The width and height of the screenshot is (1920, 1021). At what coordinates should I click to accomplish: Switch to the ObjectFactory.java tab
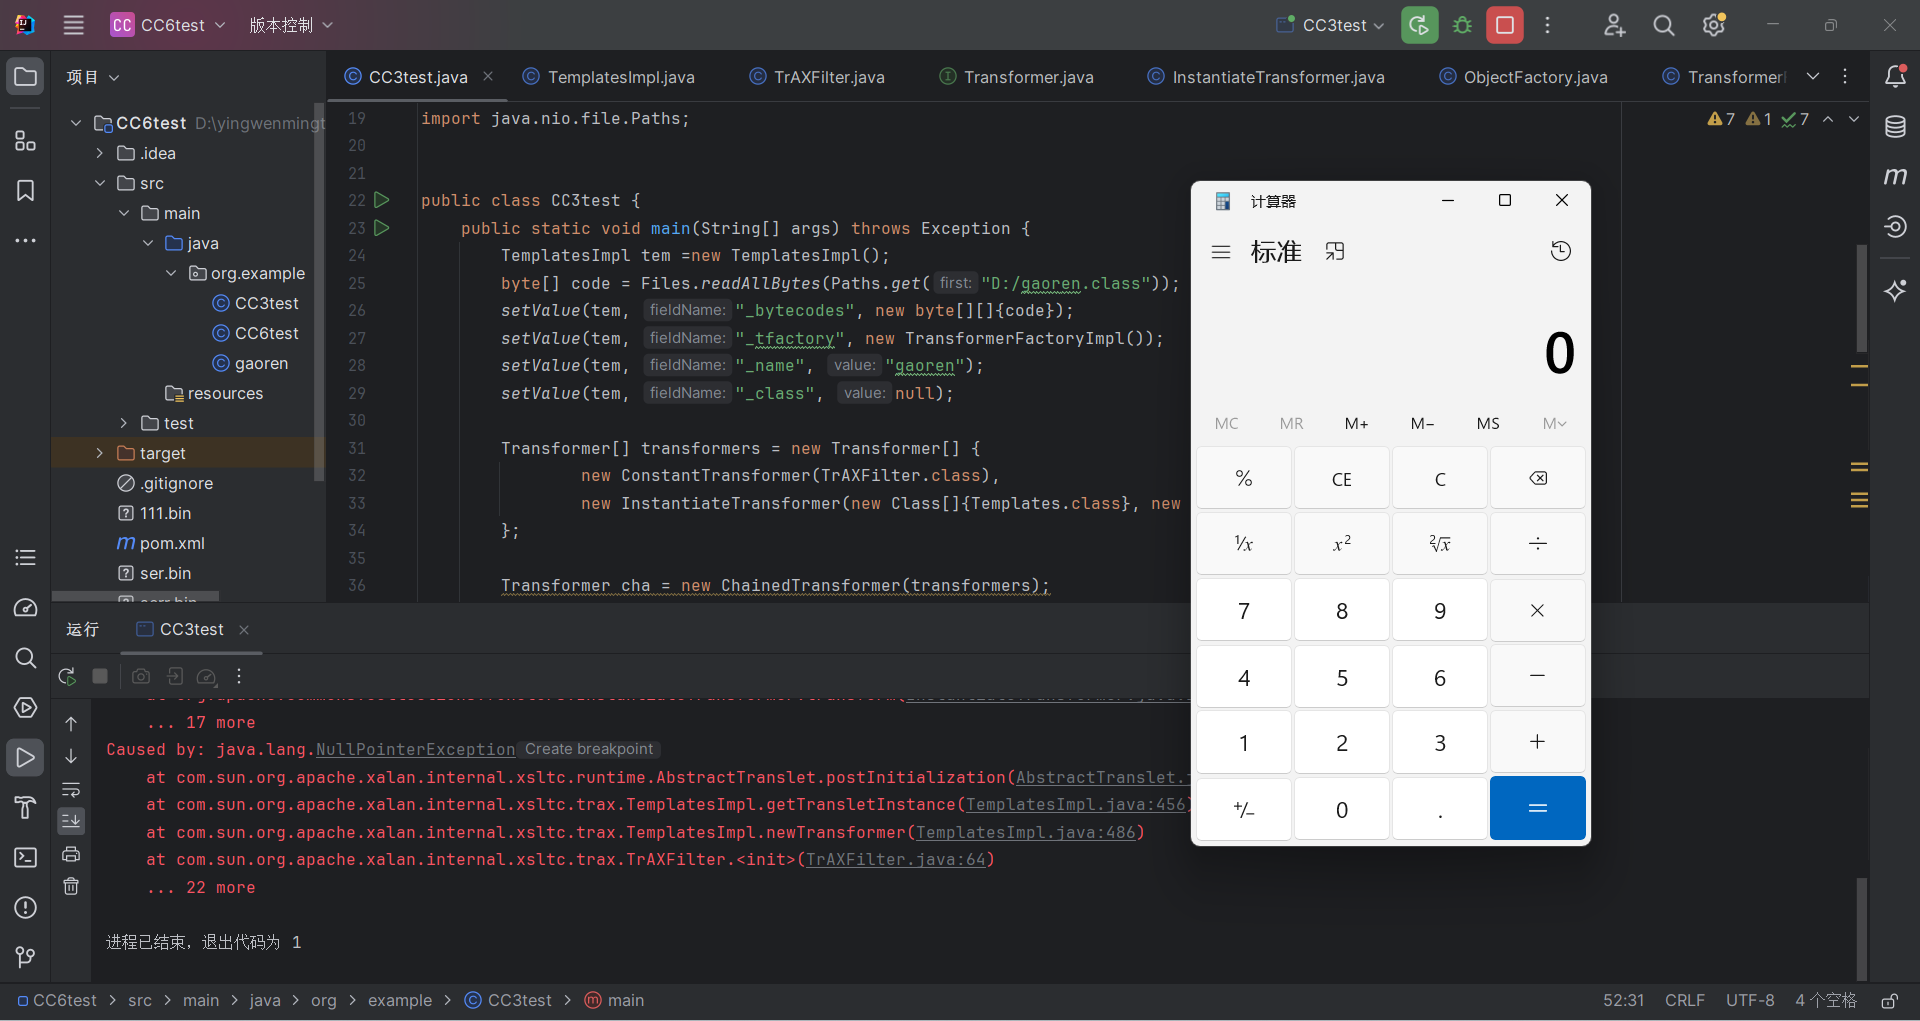coord(1524,77)
